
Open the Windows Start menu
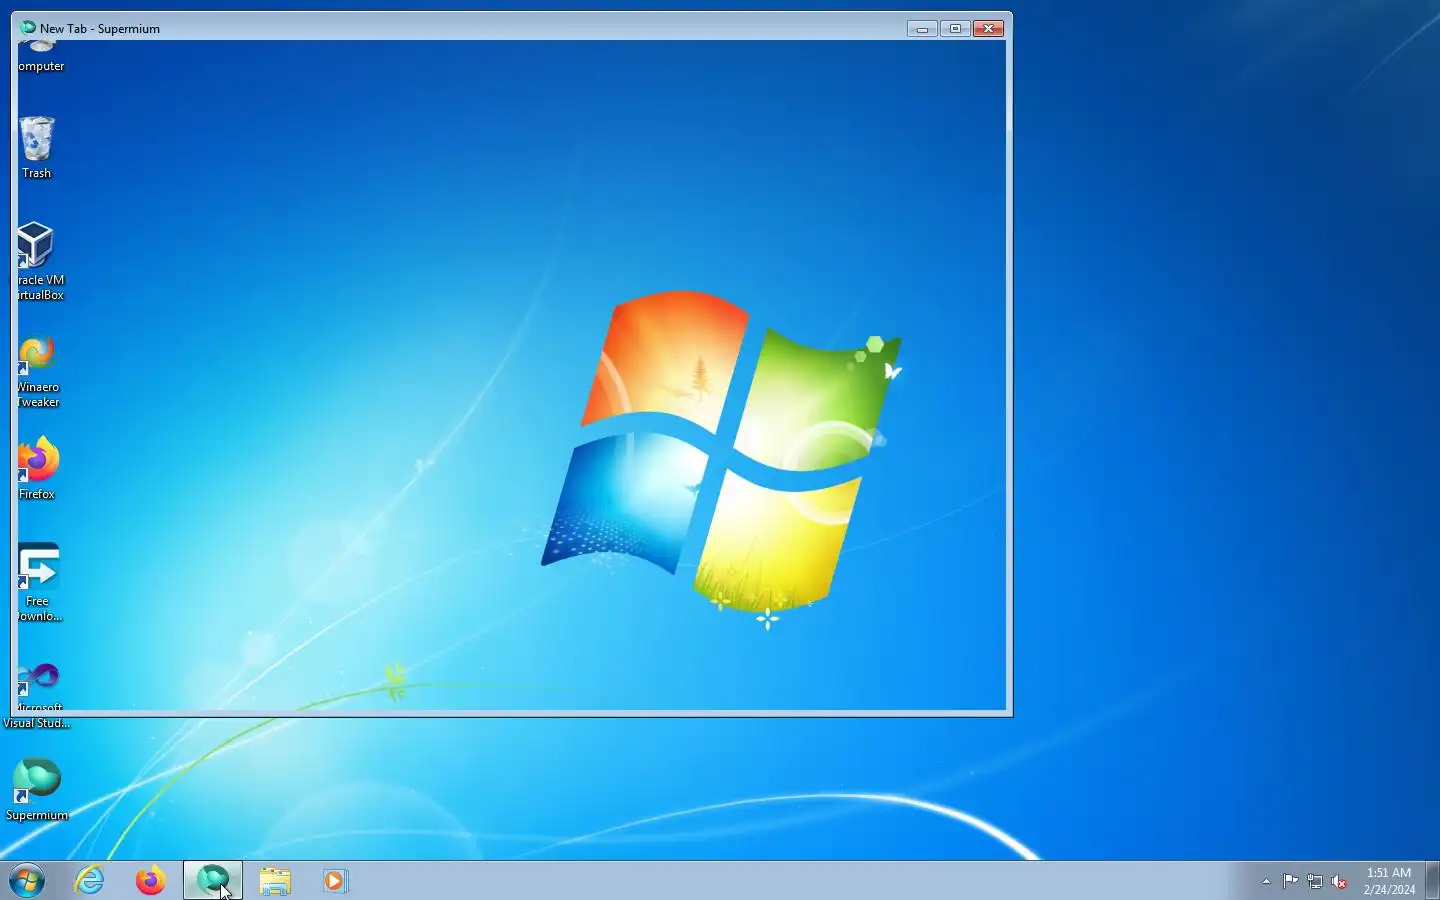(x=27, y=881)
